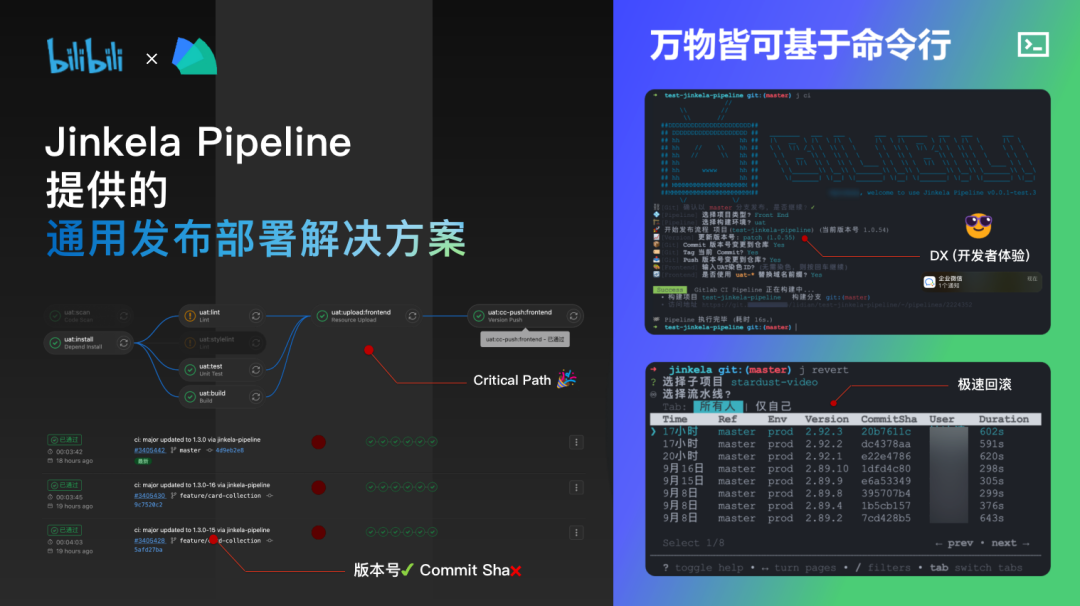Select the row with version 2.89.10
Screen dimensions: 1080x606
coord(846,469)
